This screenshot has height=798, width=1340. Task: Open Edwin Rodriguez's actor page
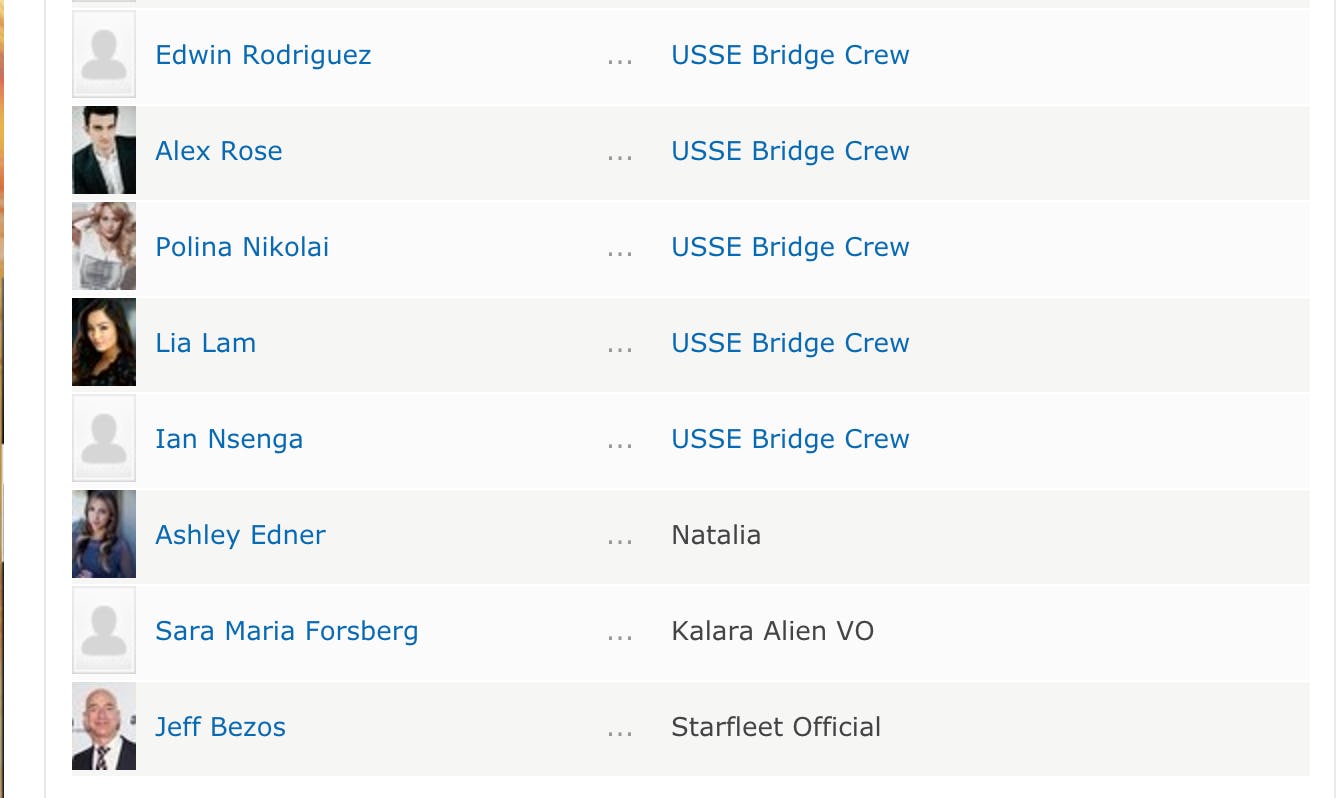pyautogui.click(x=262, y=55)
